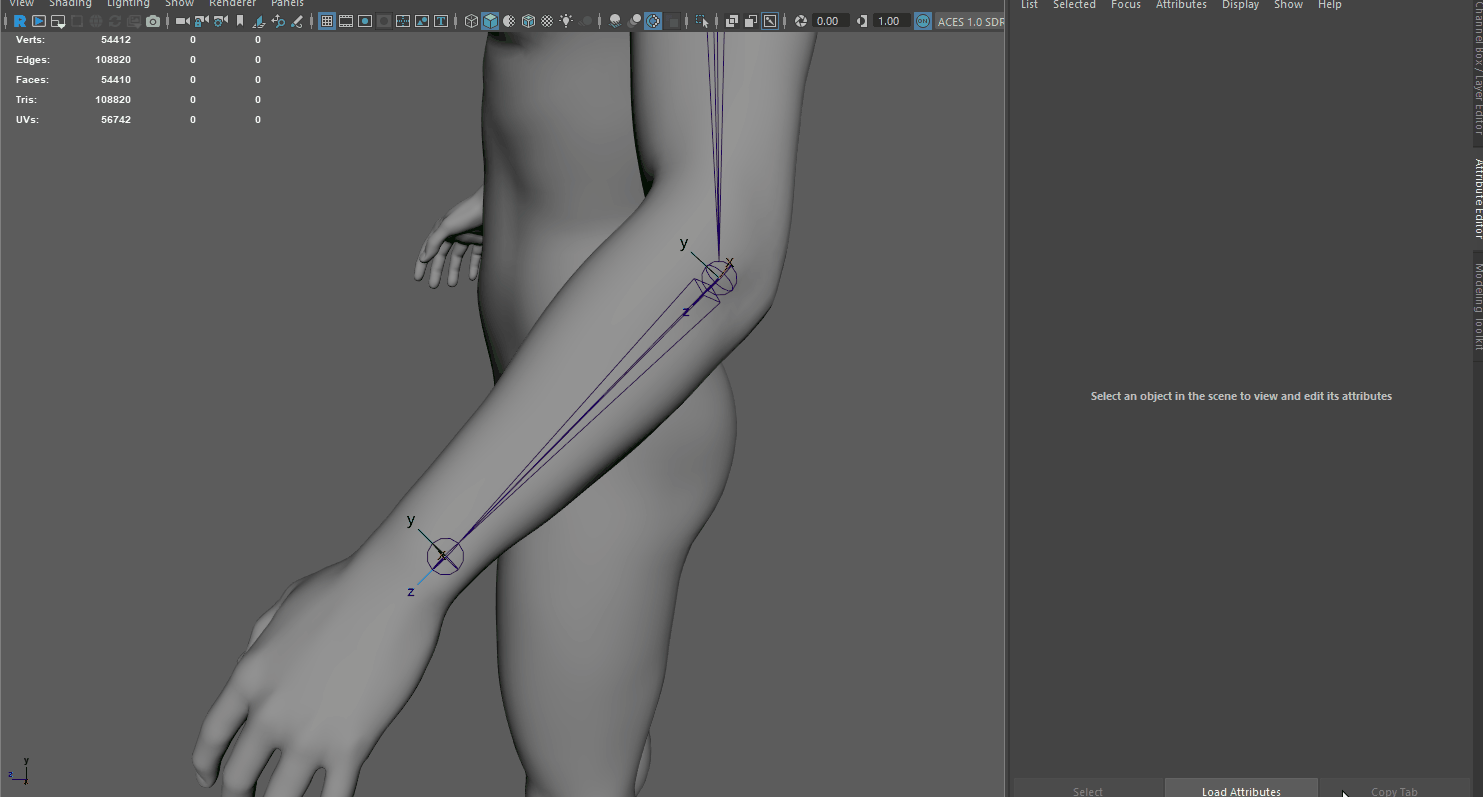Click the camera Bookmarks icon

[x=240, y=21]
